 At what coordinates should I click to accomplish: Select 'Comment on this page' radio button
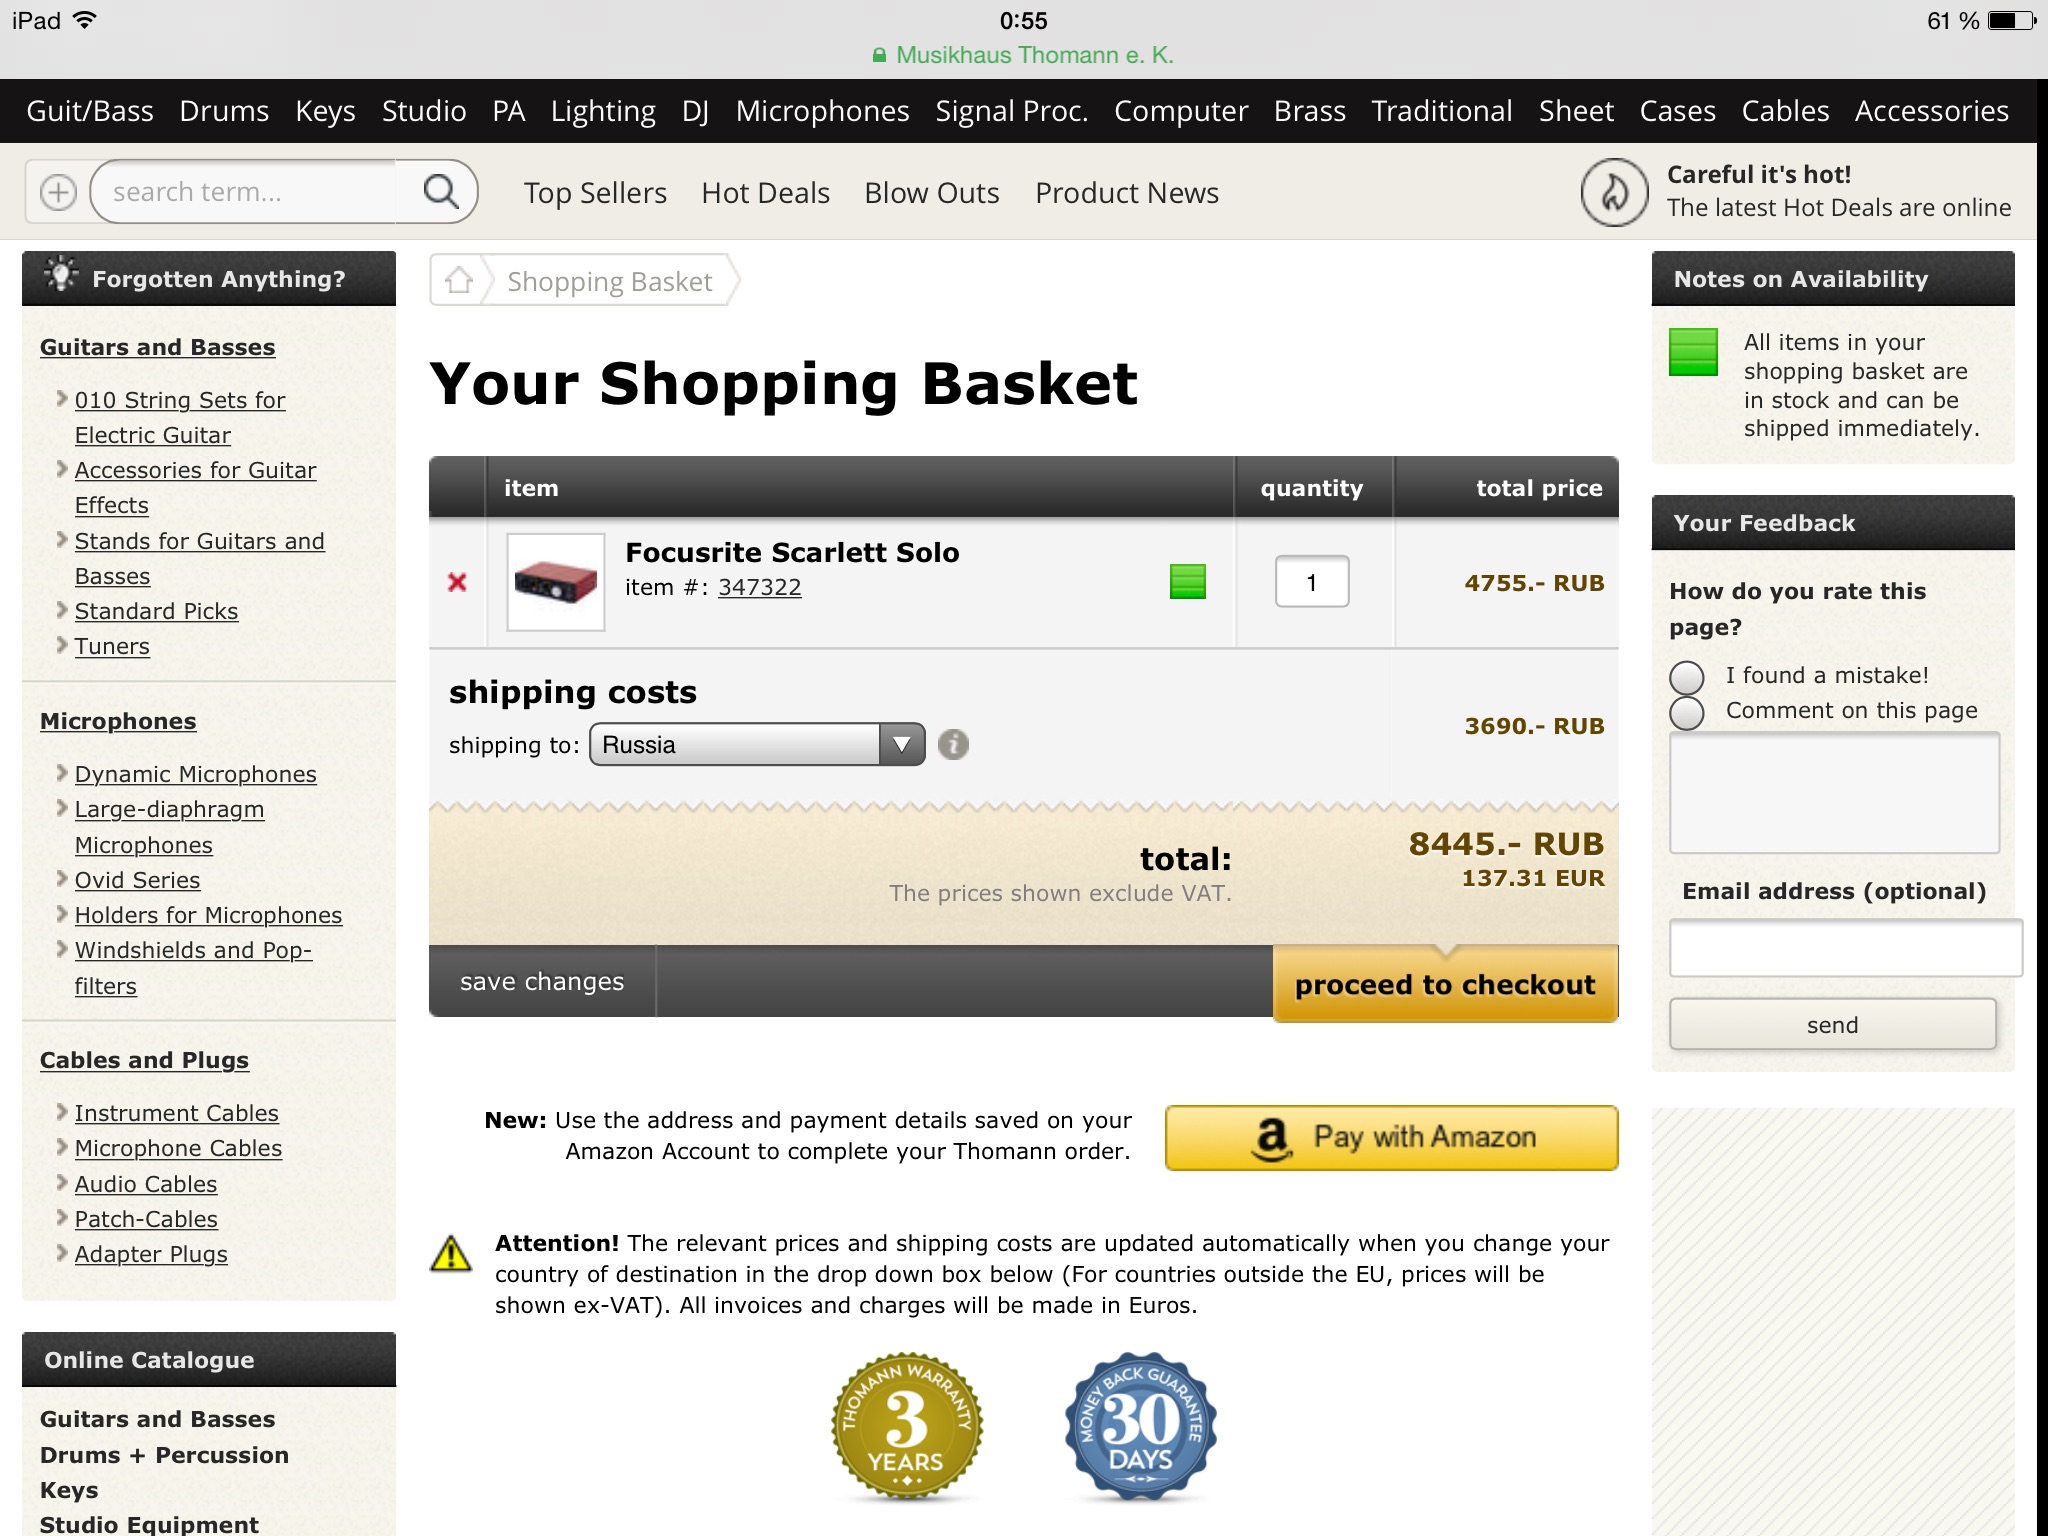click(1687, 712)
